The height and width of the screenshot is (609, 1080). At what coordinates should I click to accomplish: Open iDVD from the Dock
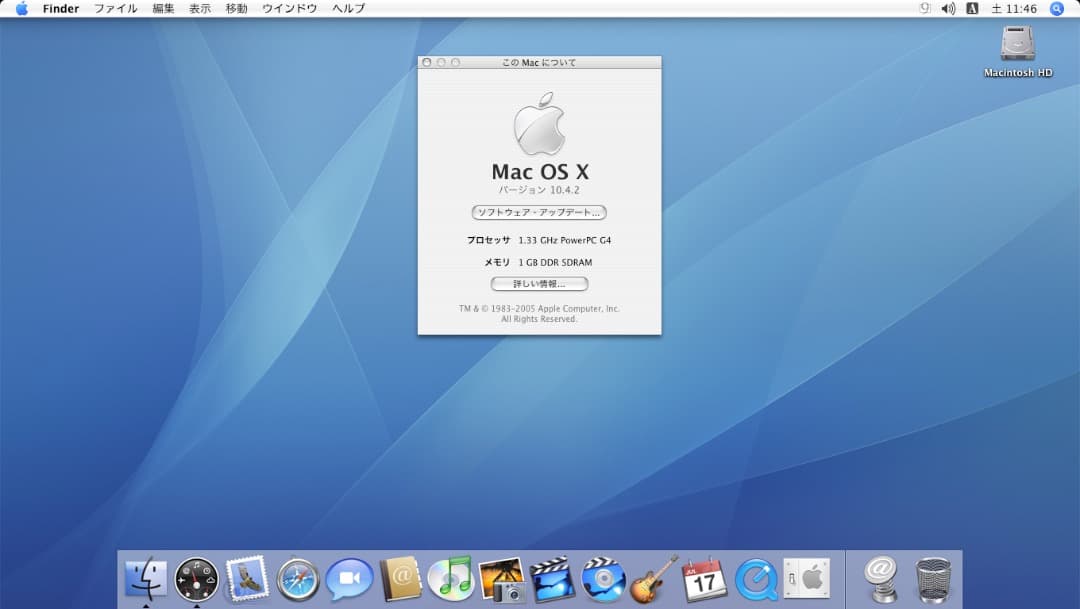(x=602, y=578)
